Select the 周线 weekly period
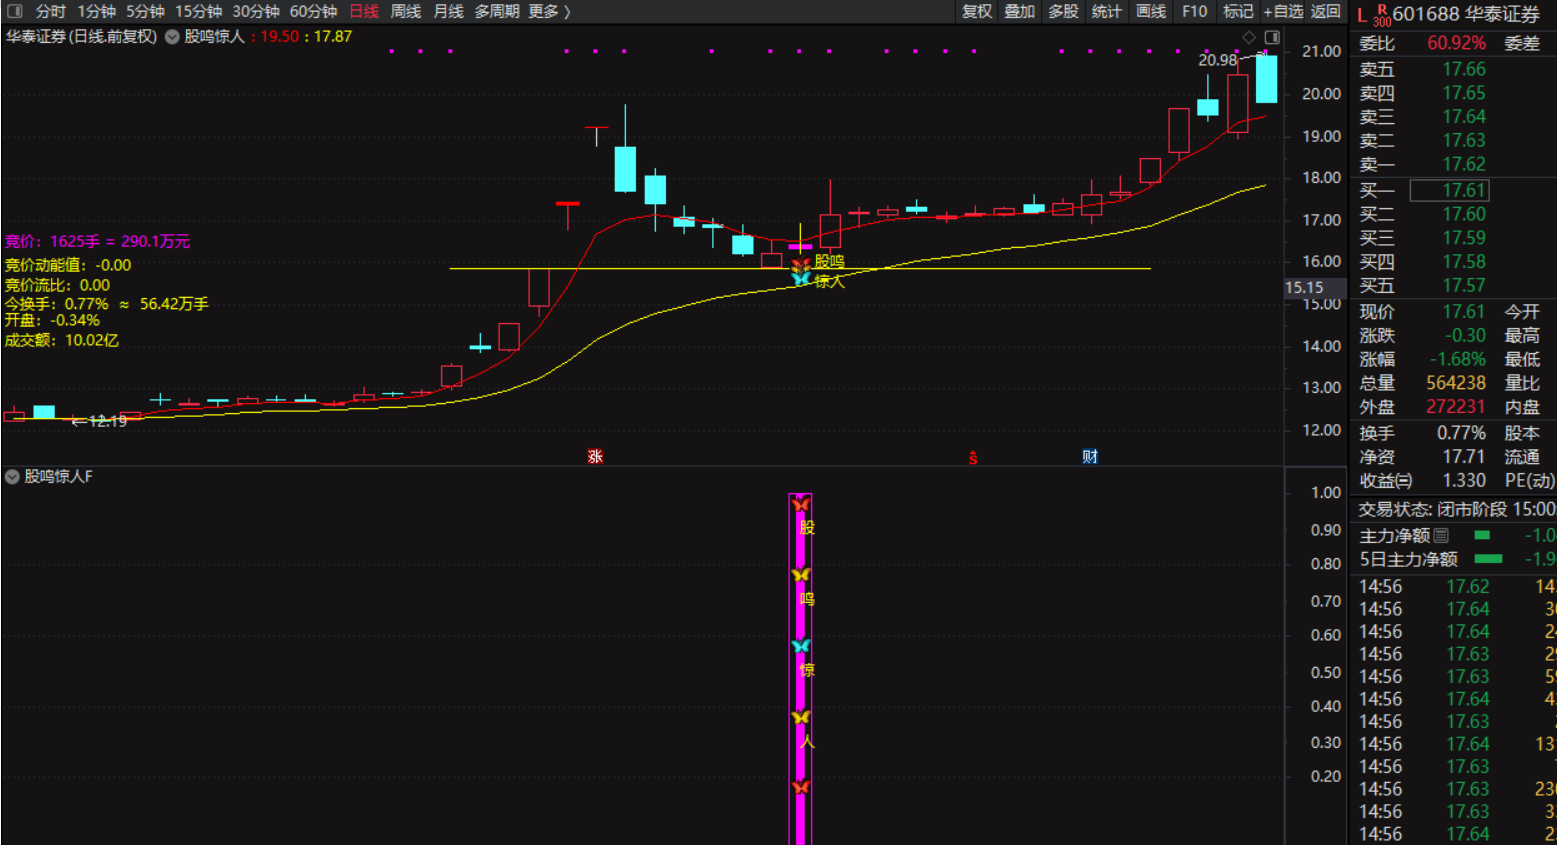1557x845 pixels. (405, 11)
